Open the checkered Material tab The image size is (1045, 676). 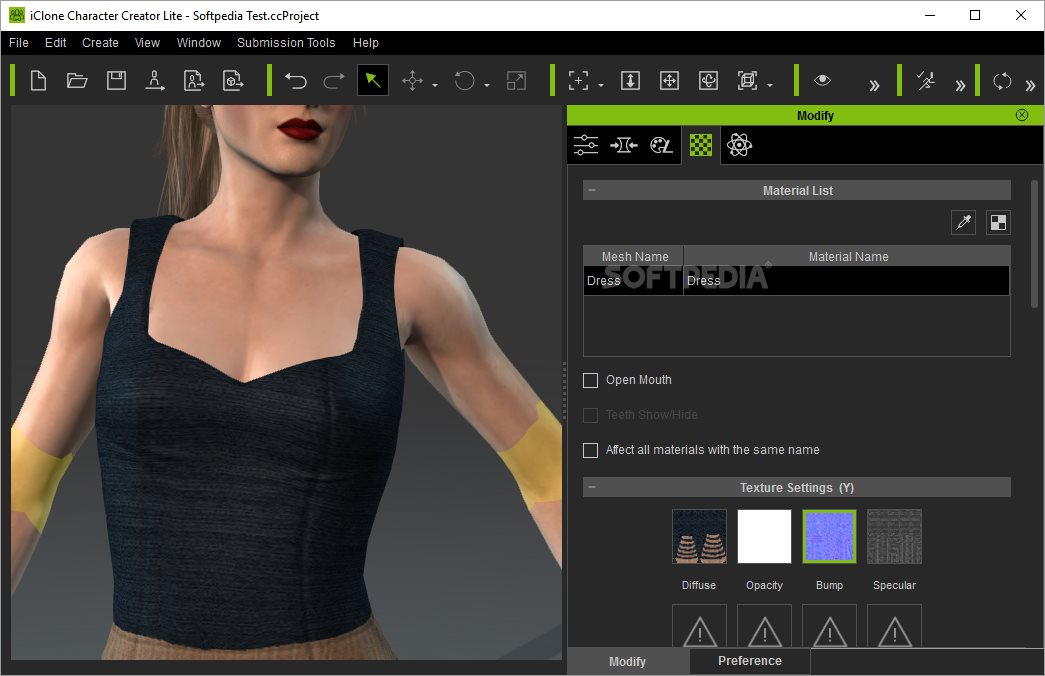pos(700,145)
